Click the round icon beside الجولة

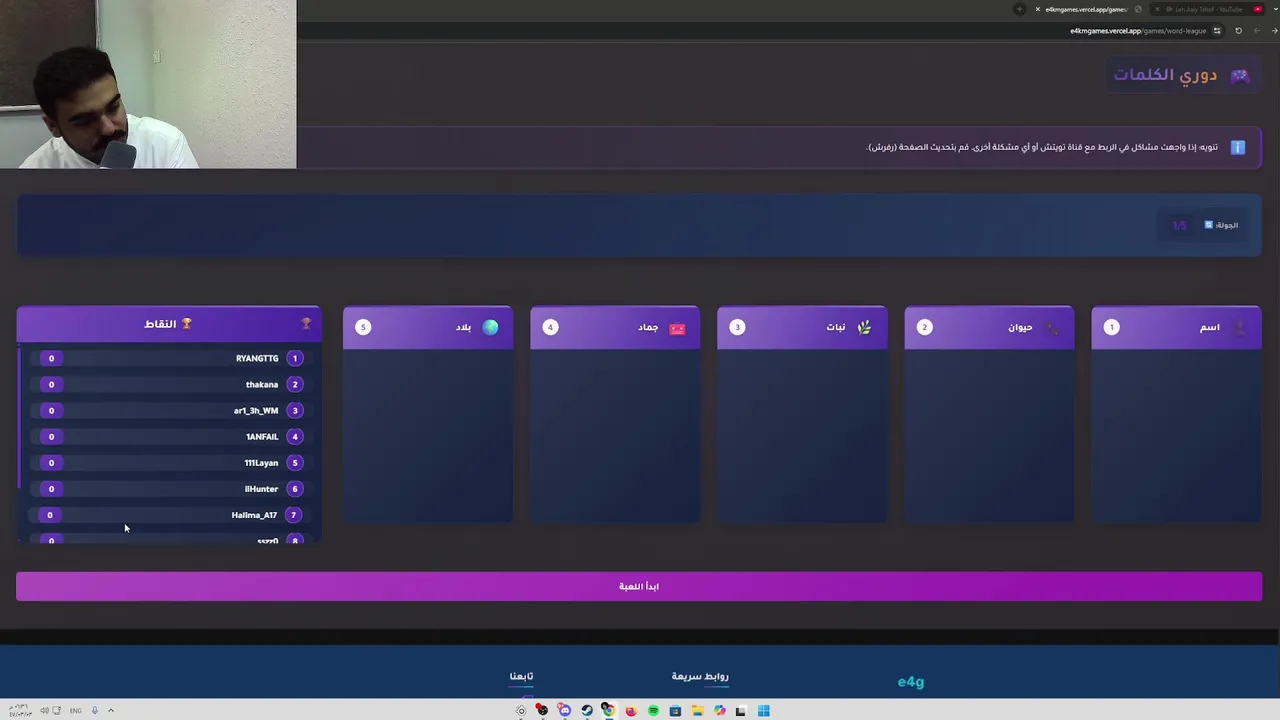1208,225
